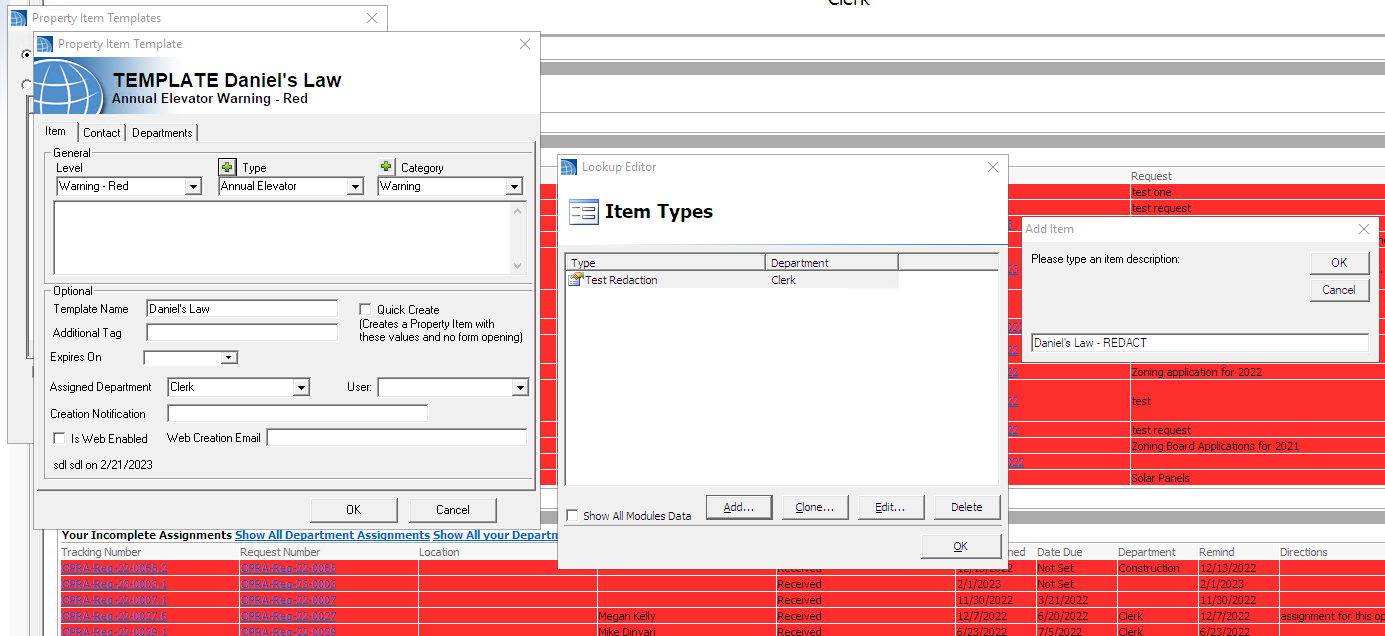The image size is (1385, 636).
Task: Click the Test Redaction row icon
Action: coord(576,280)
